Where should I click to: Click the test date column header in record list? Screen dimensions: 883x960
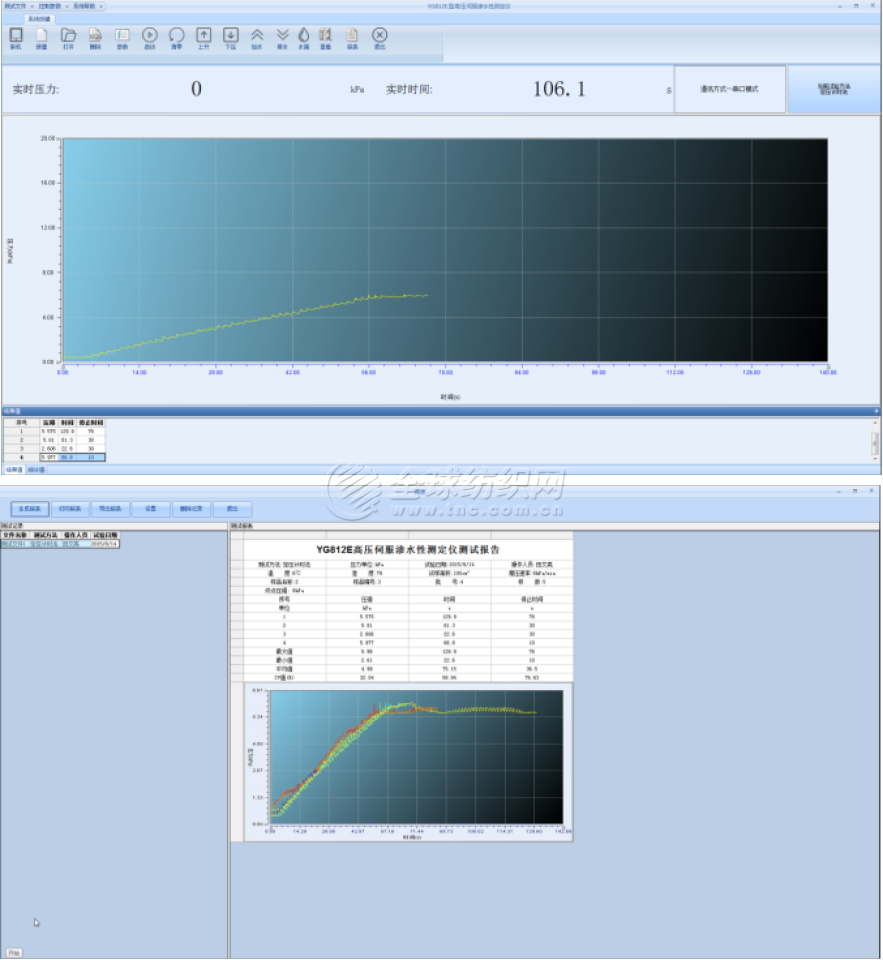105,535
